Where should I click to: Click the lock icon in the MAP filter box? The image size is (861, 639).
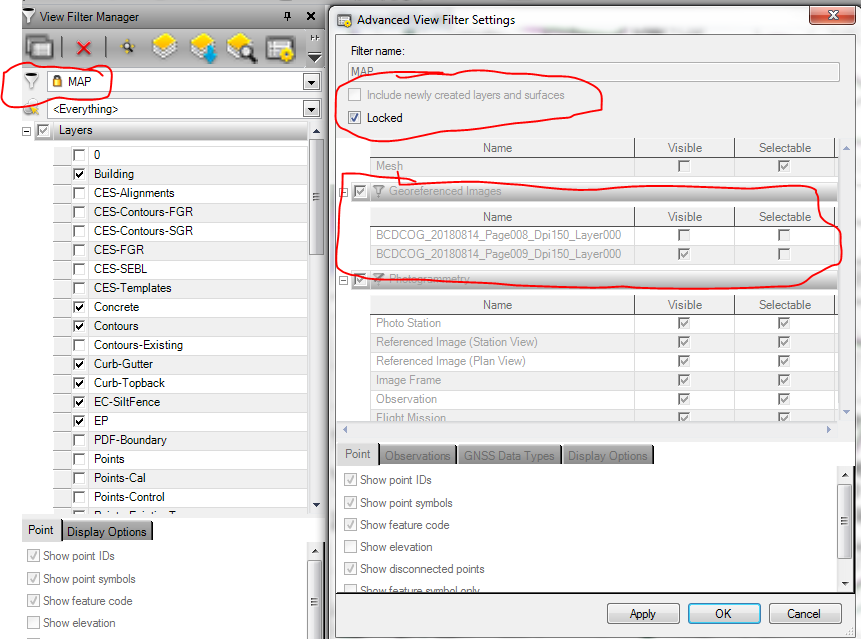57,81
